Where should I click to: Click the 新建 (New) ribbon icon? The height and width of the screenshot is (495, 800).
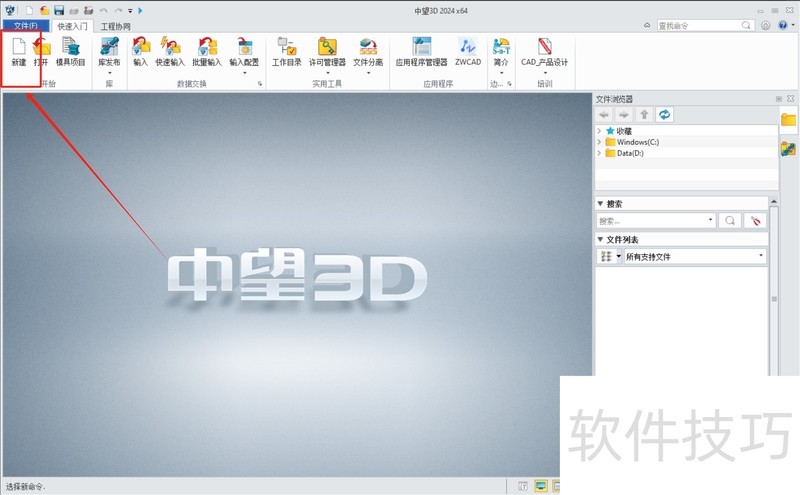tap(19, 52)
